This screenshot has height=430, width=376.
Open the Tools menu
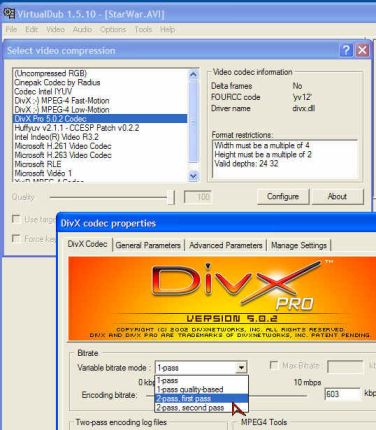(143, 29)
